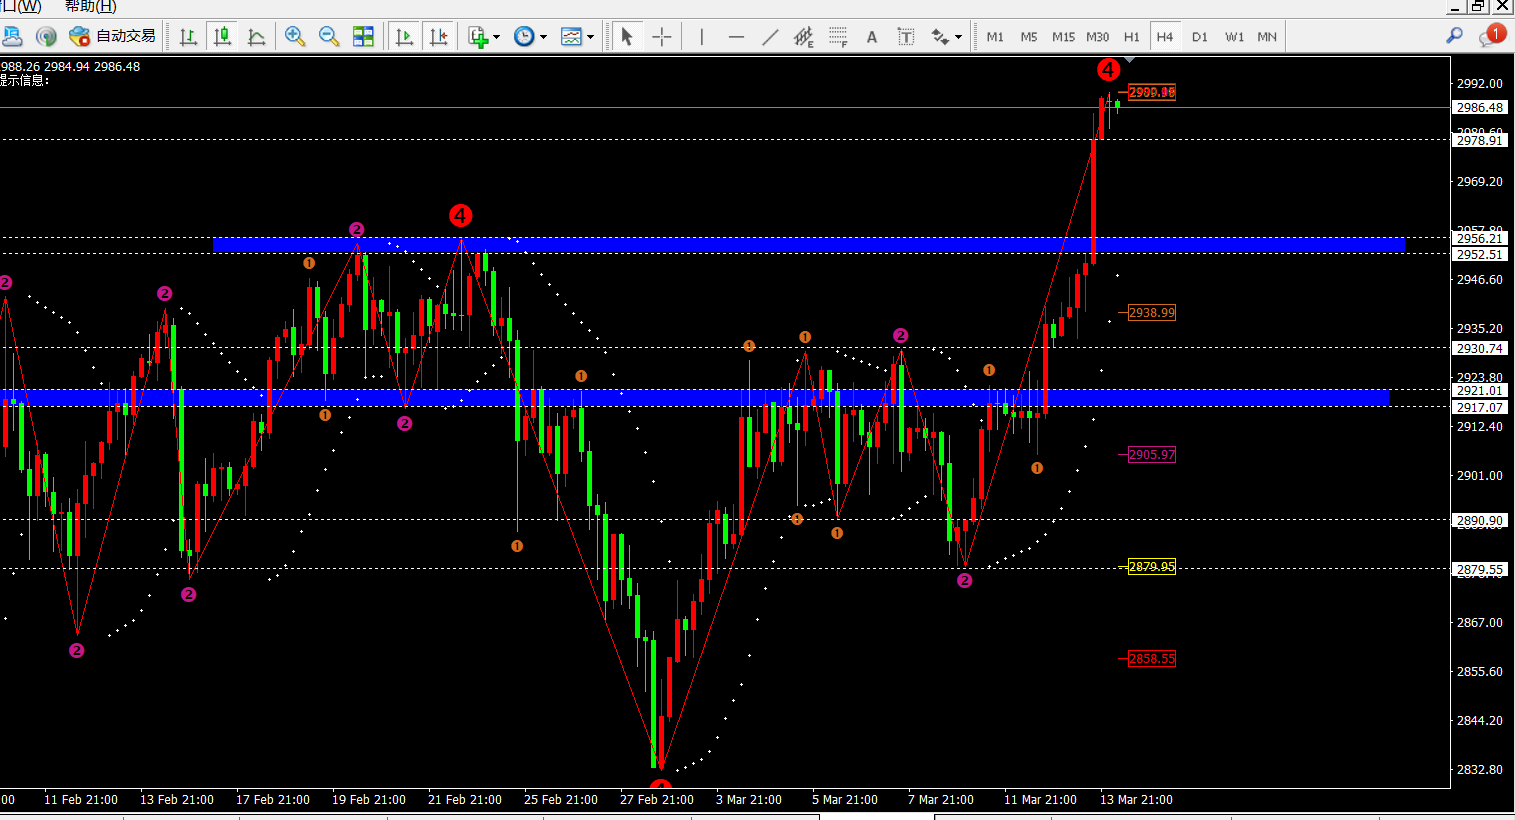Click the 2956.21 level axis label
This screenshot has width=1515, height=820.
1479,239
